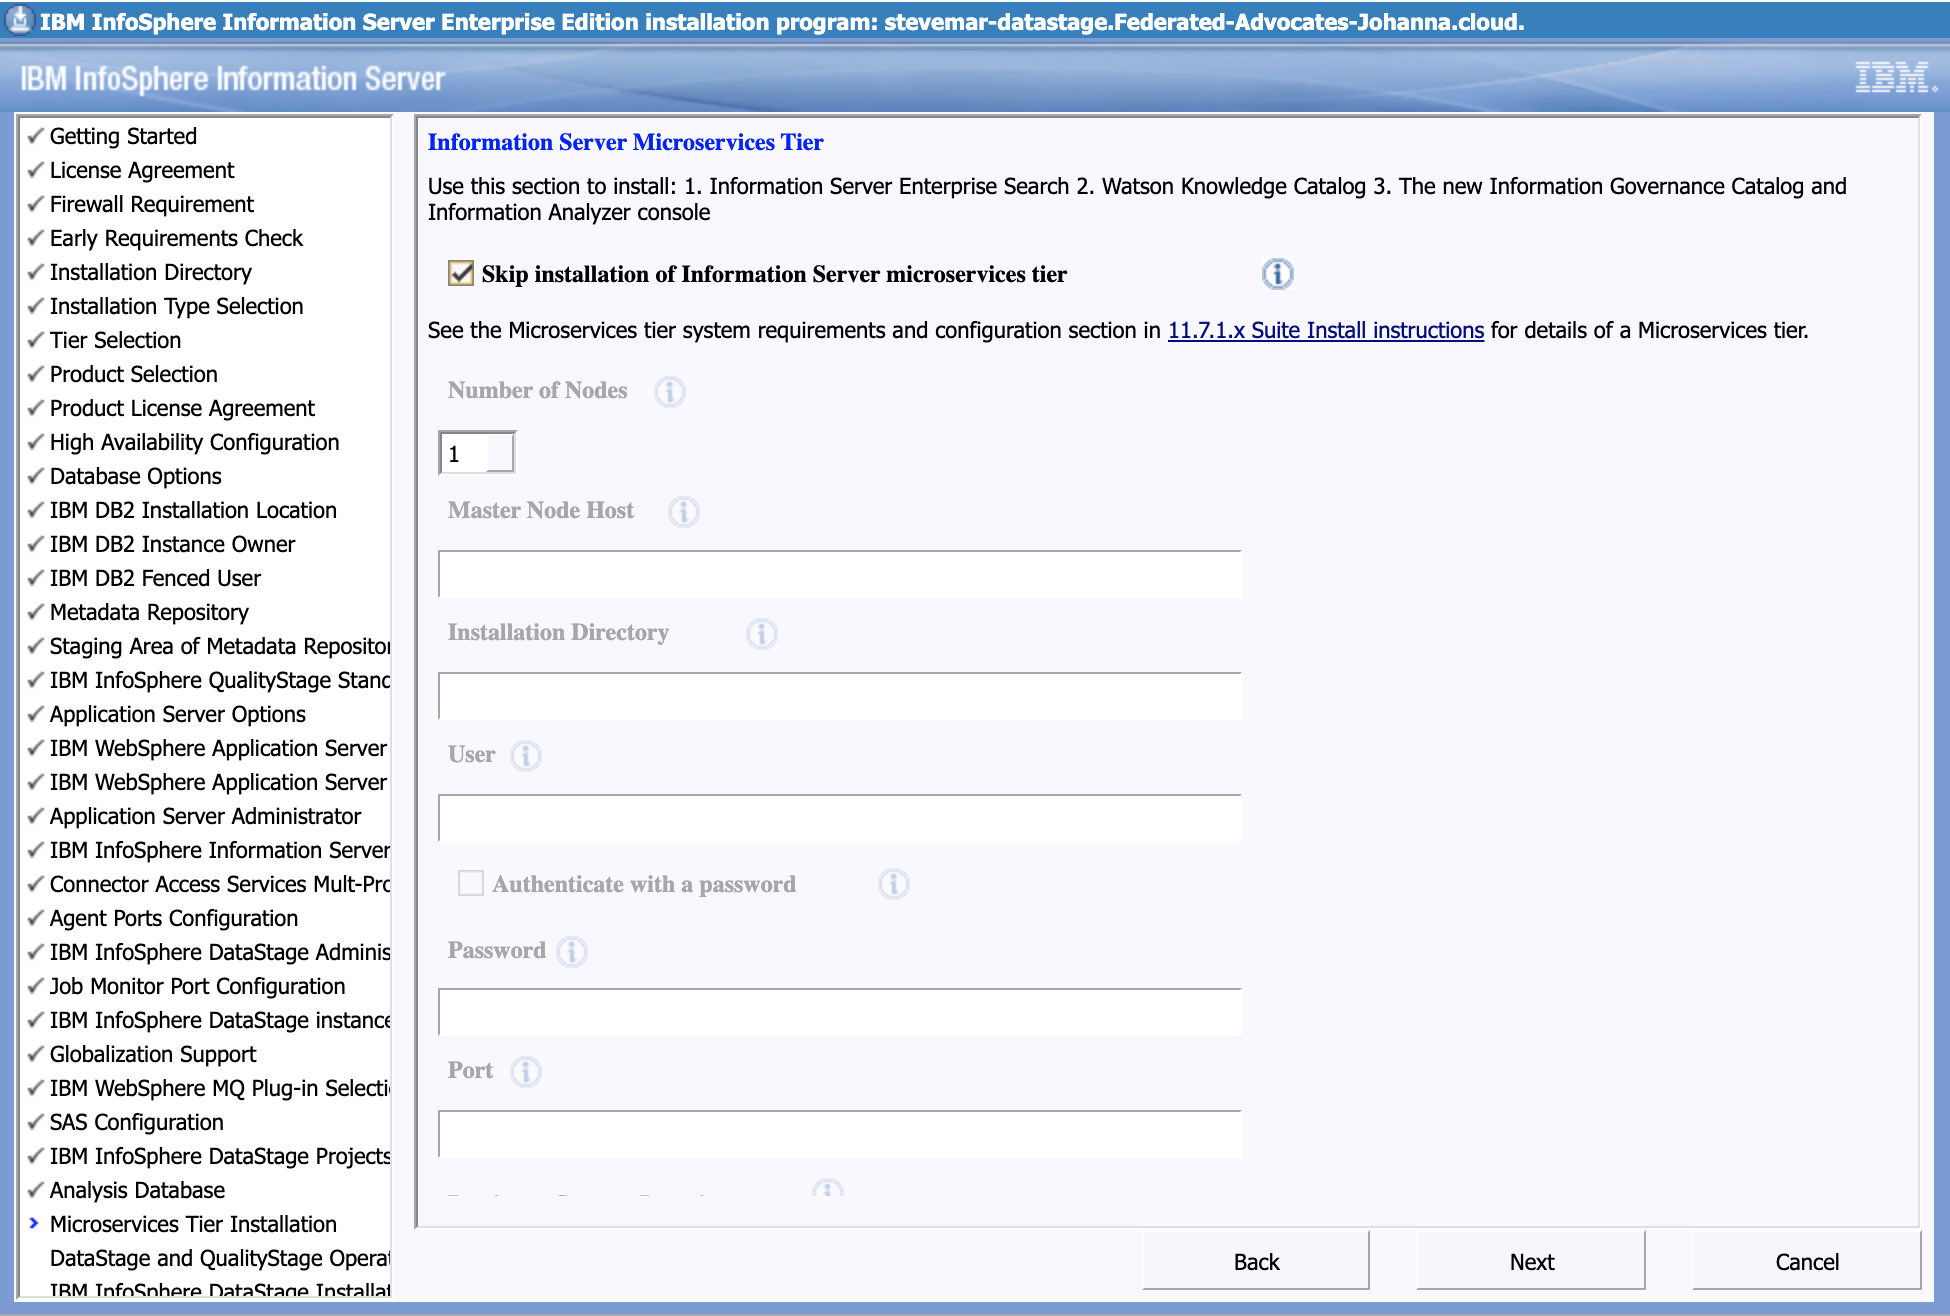Show info icon next to Port
Viewport: 1950px width, 1316px height.
(525, 1072)
